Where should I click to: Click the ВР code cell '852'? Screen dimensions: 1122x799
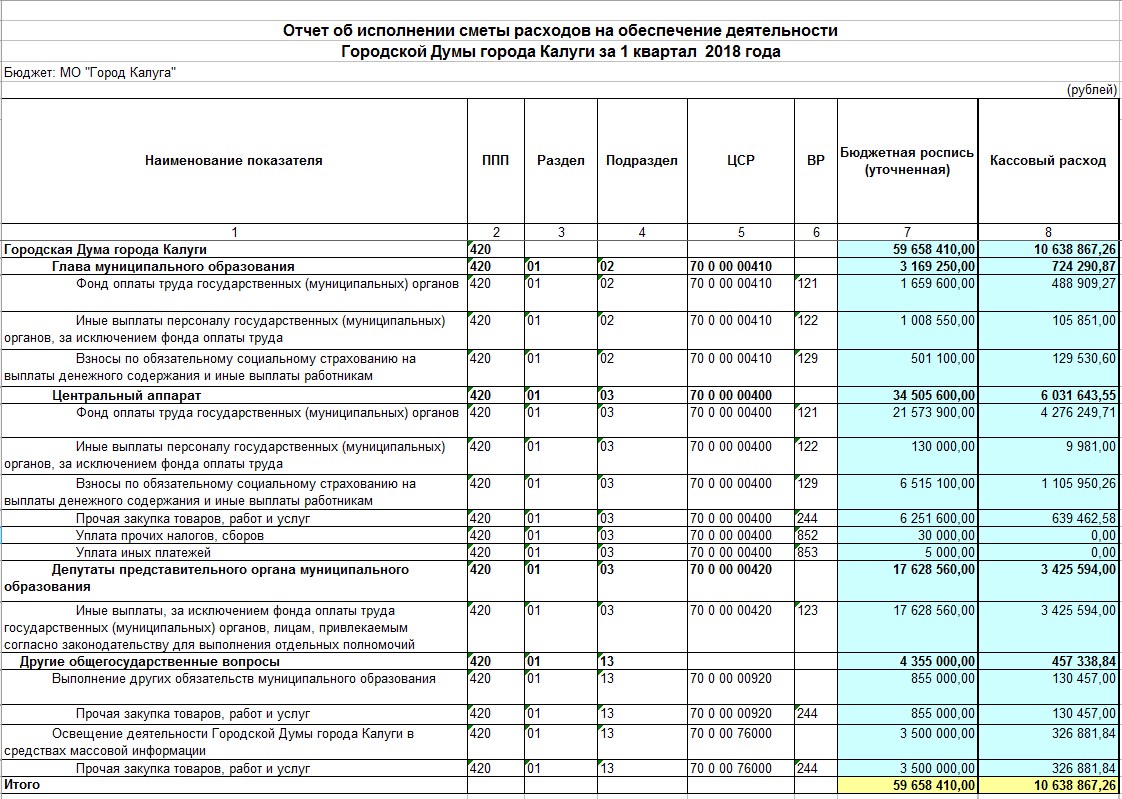coord(809,536)
